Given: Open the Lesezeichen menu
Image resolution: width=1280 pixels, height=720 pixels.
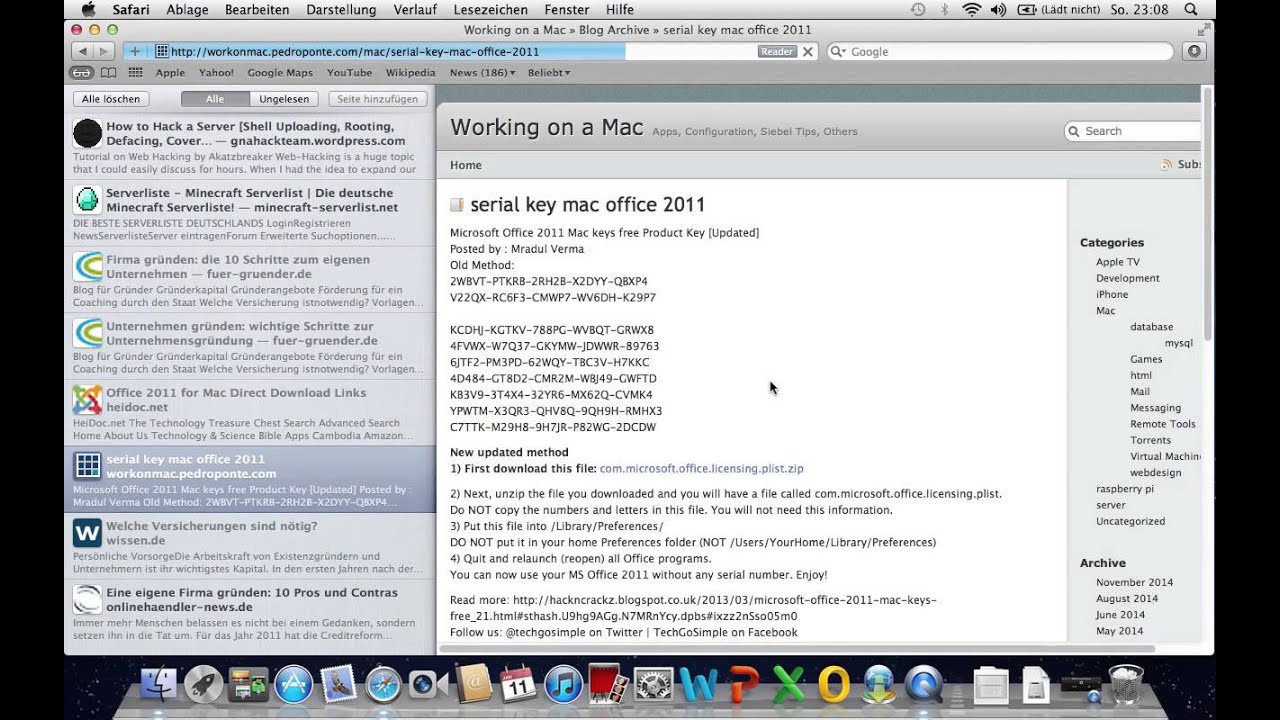Looking at the screenshot, I should [490, 9].
